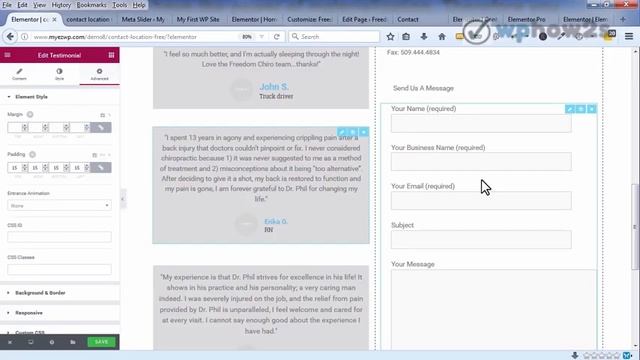Click edit pencil icon on contact form widget
The width and height of the screenshot is (640, 360).
570,109
